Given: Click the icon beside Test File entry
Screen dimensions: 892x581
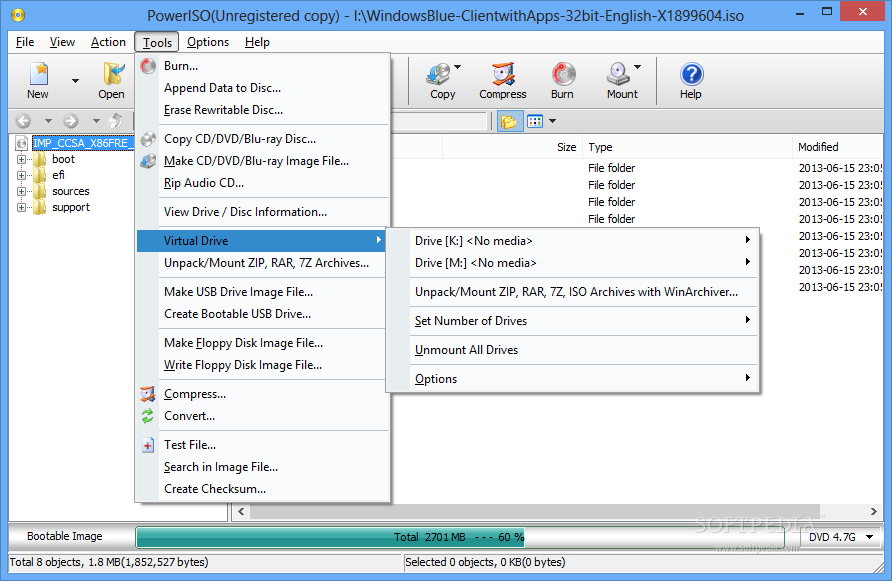Looking at the screenshot, I should (148, 445).
